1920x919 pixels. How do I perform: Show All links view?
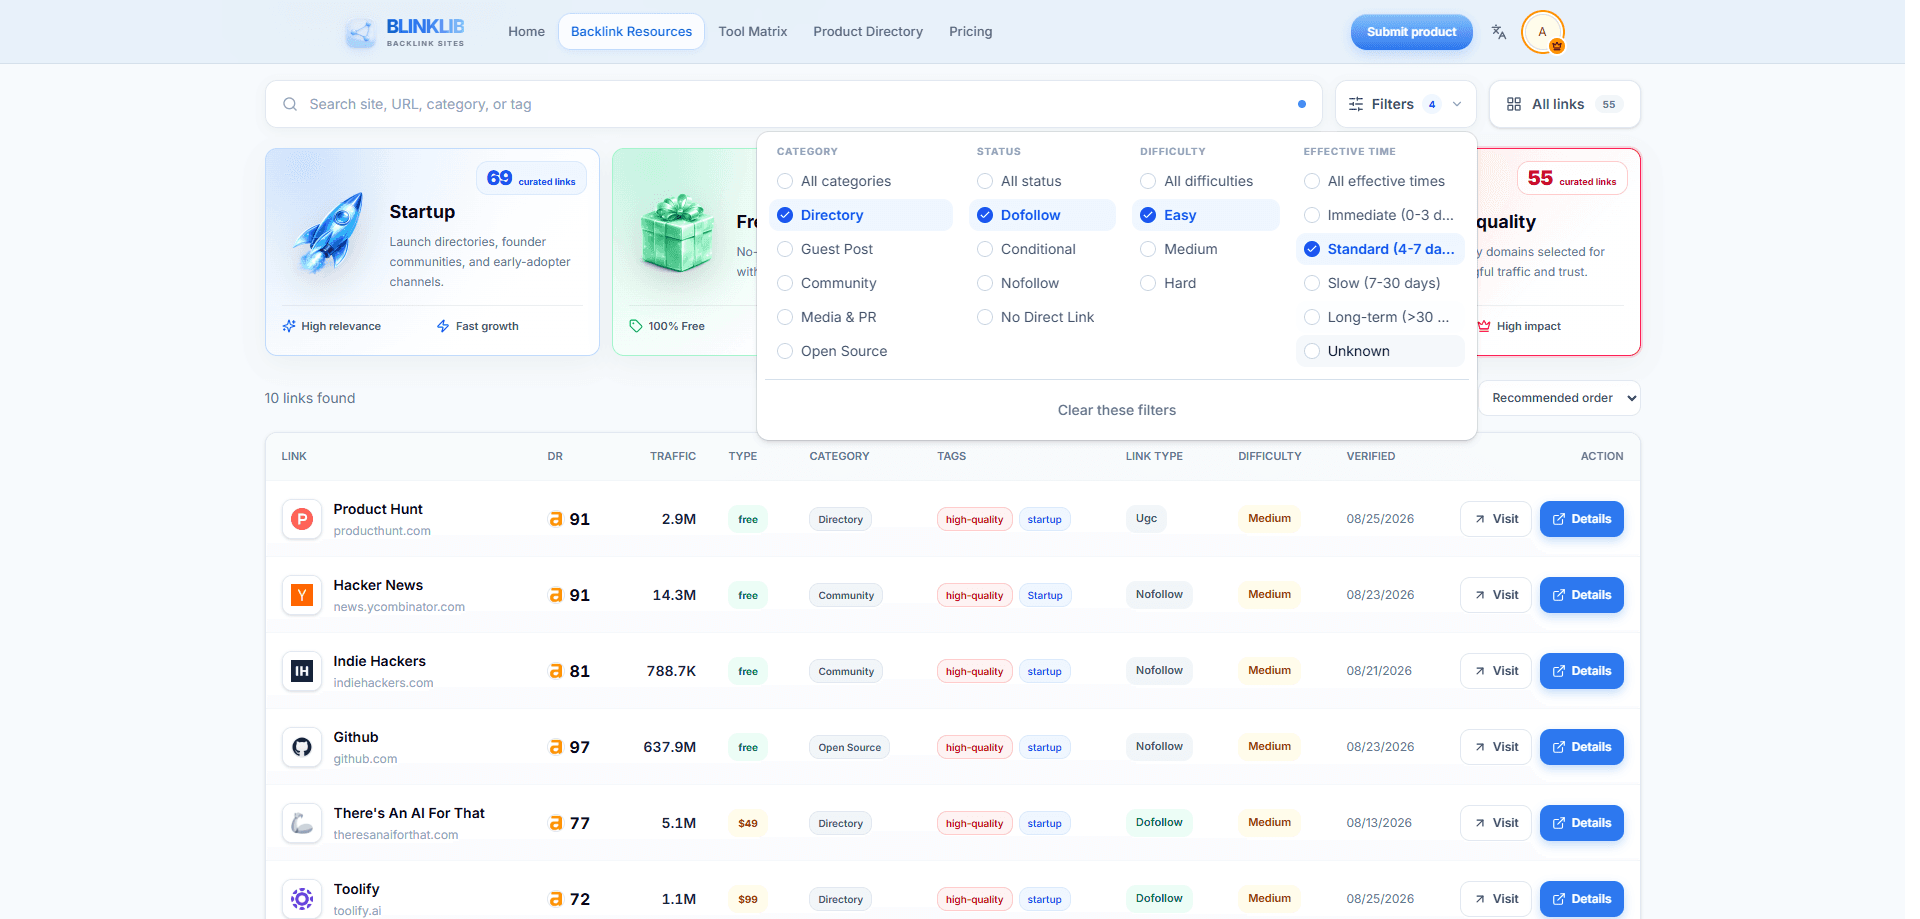(1564, 104)
